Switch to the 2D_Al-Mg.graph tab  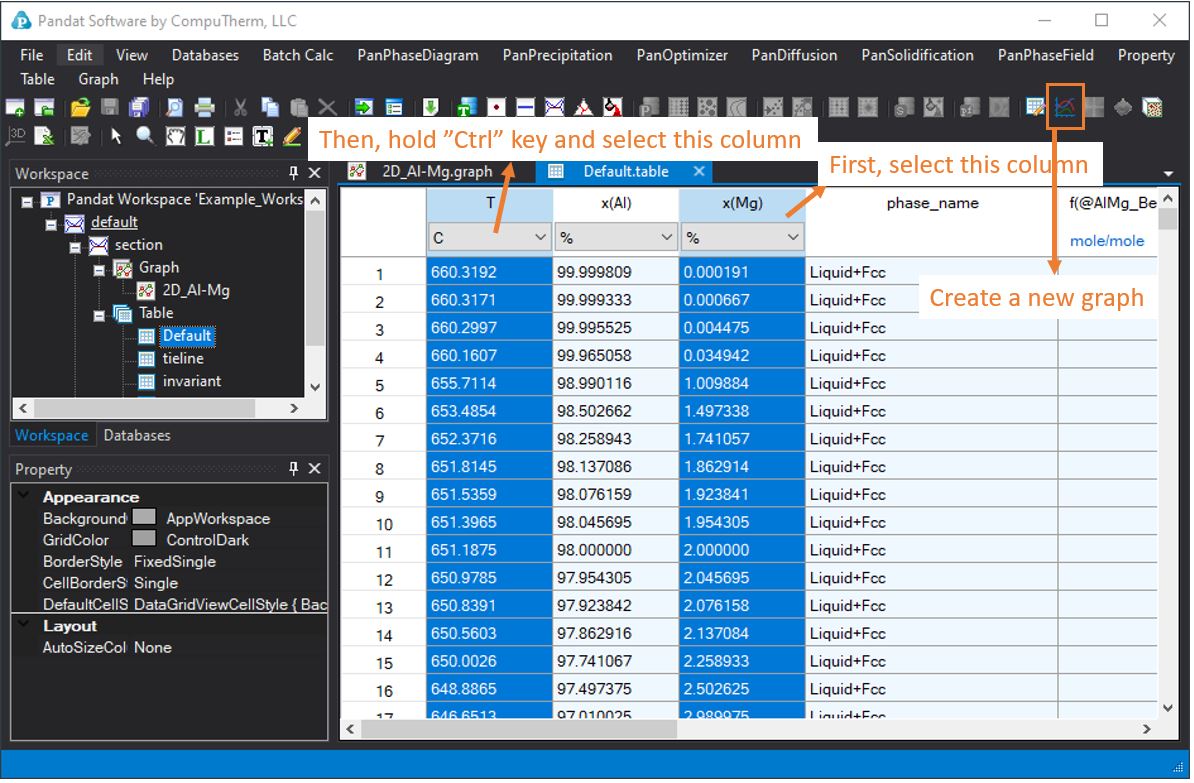436,172
